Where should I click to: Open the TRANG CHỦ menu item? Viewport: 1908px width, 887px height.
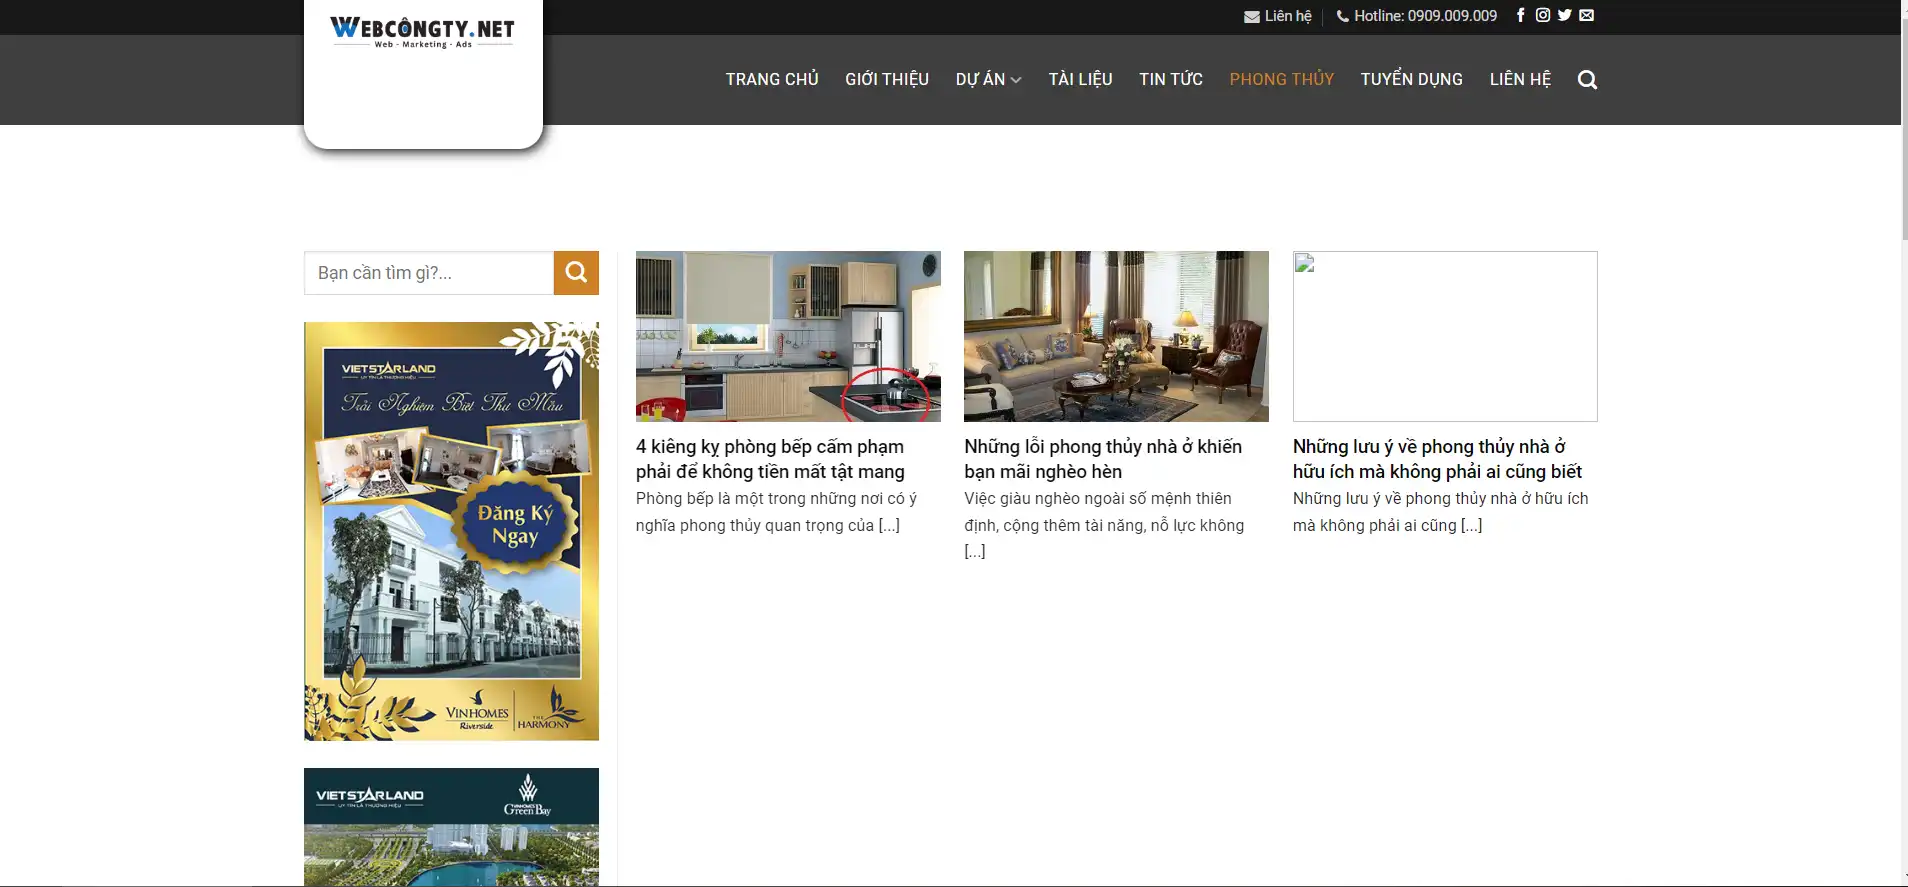click(x=771, y=80)
